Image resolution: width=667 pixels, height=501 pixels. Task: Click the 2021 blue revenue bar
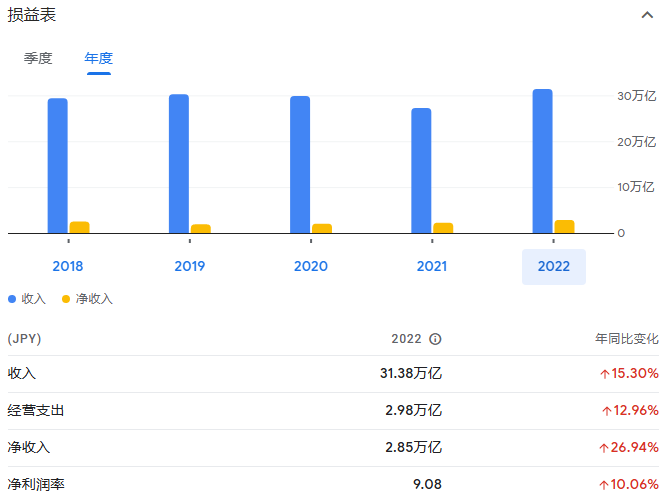click(421, 171)
